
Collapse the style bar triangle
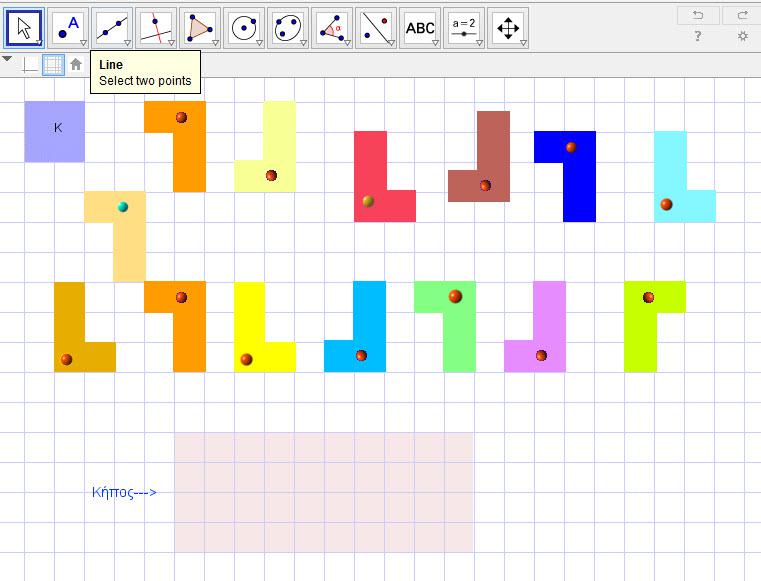[x=7, y=59]
